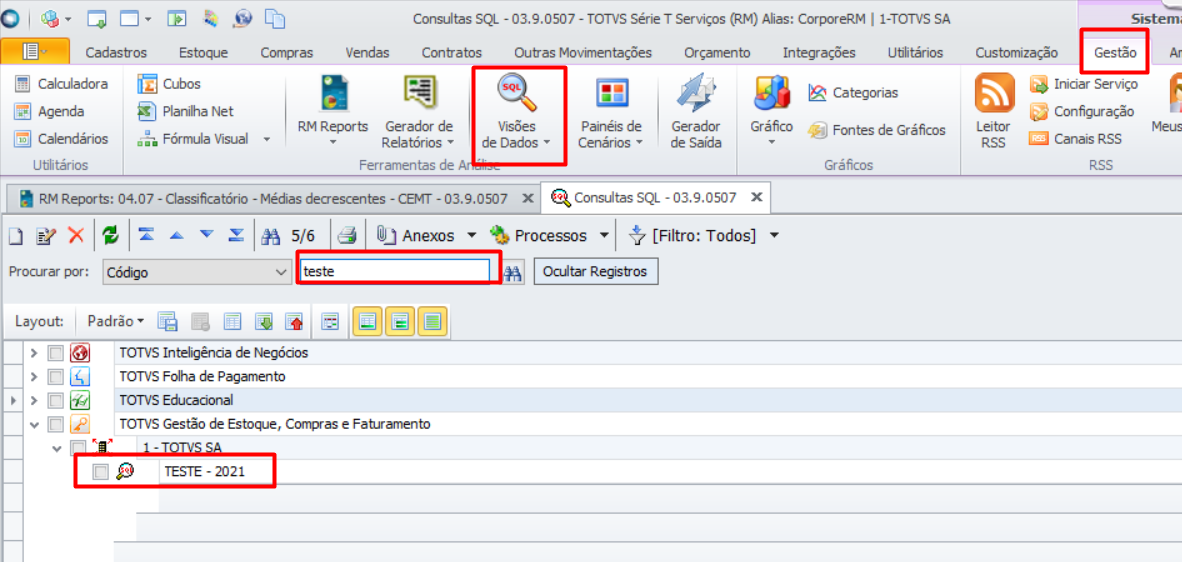Check the 1 - TOTVS SA checkbox
Image resolution: width=1182 pixels, height=562 pixels.
coord(78,448)
